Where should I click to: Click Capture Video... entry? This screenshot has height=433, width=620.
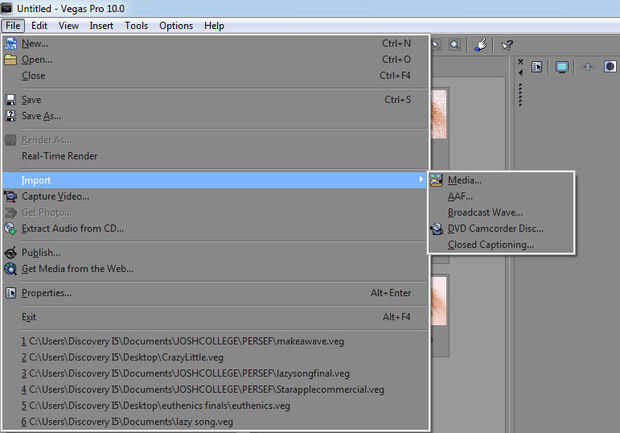pyautogui.click(x=215, y=196)
